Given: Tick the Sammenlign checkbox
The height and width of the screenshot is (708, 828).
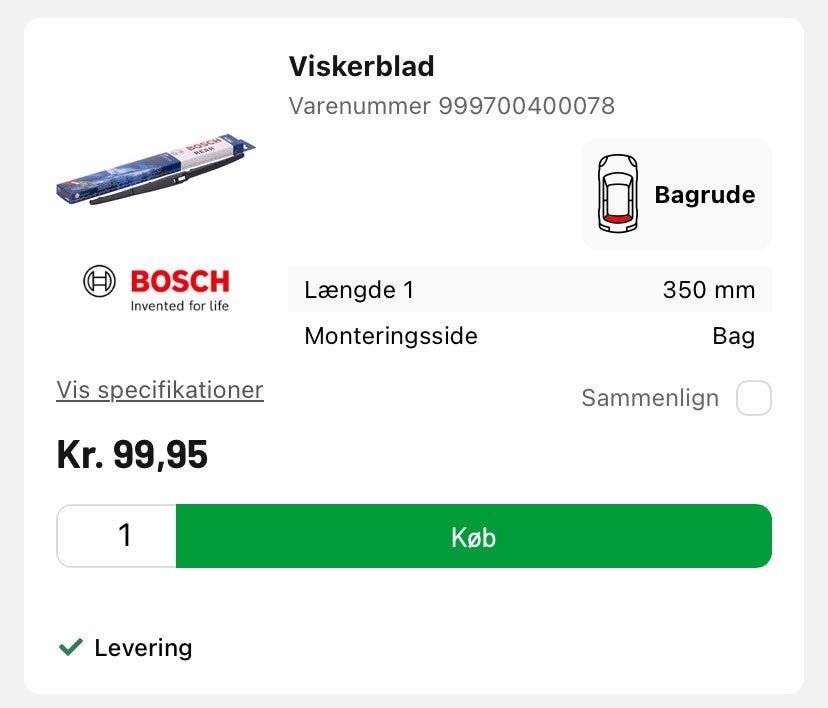Looking at the screenshot, I should click(x=753, y=398).
